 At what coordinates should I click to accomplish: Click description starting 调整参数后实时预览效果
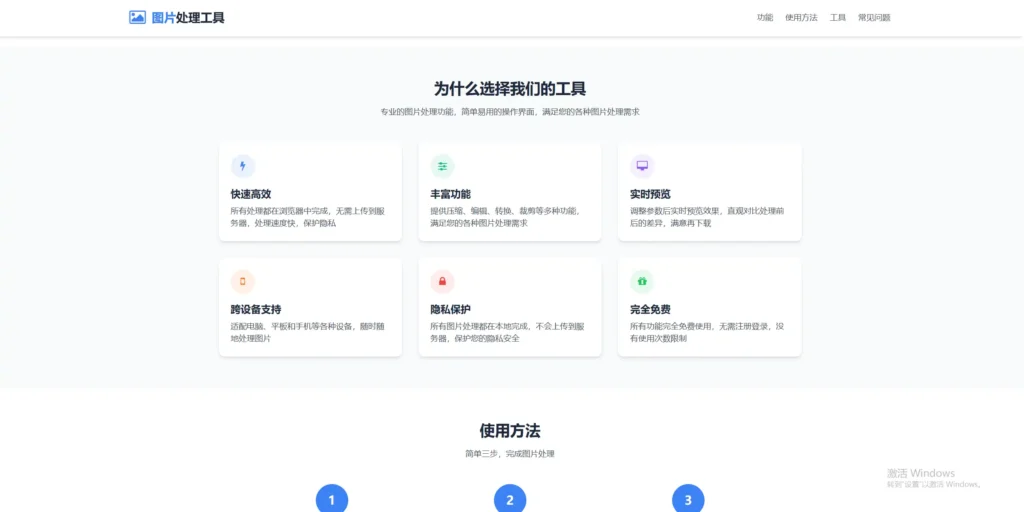click(x=707, y=217)
